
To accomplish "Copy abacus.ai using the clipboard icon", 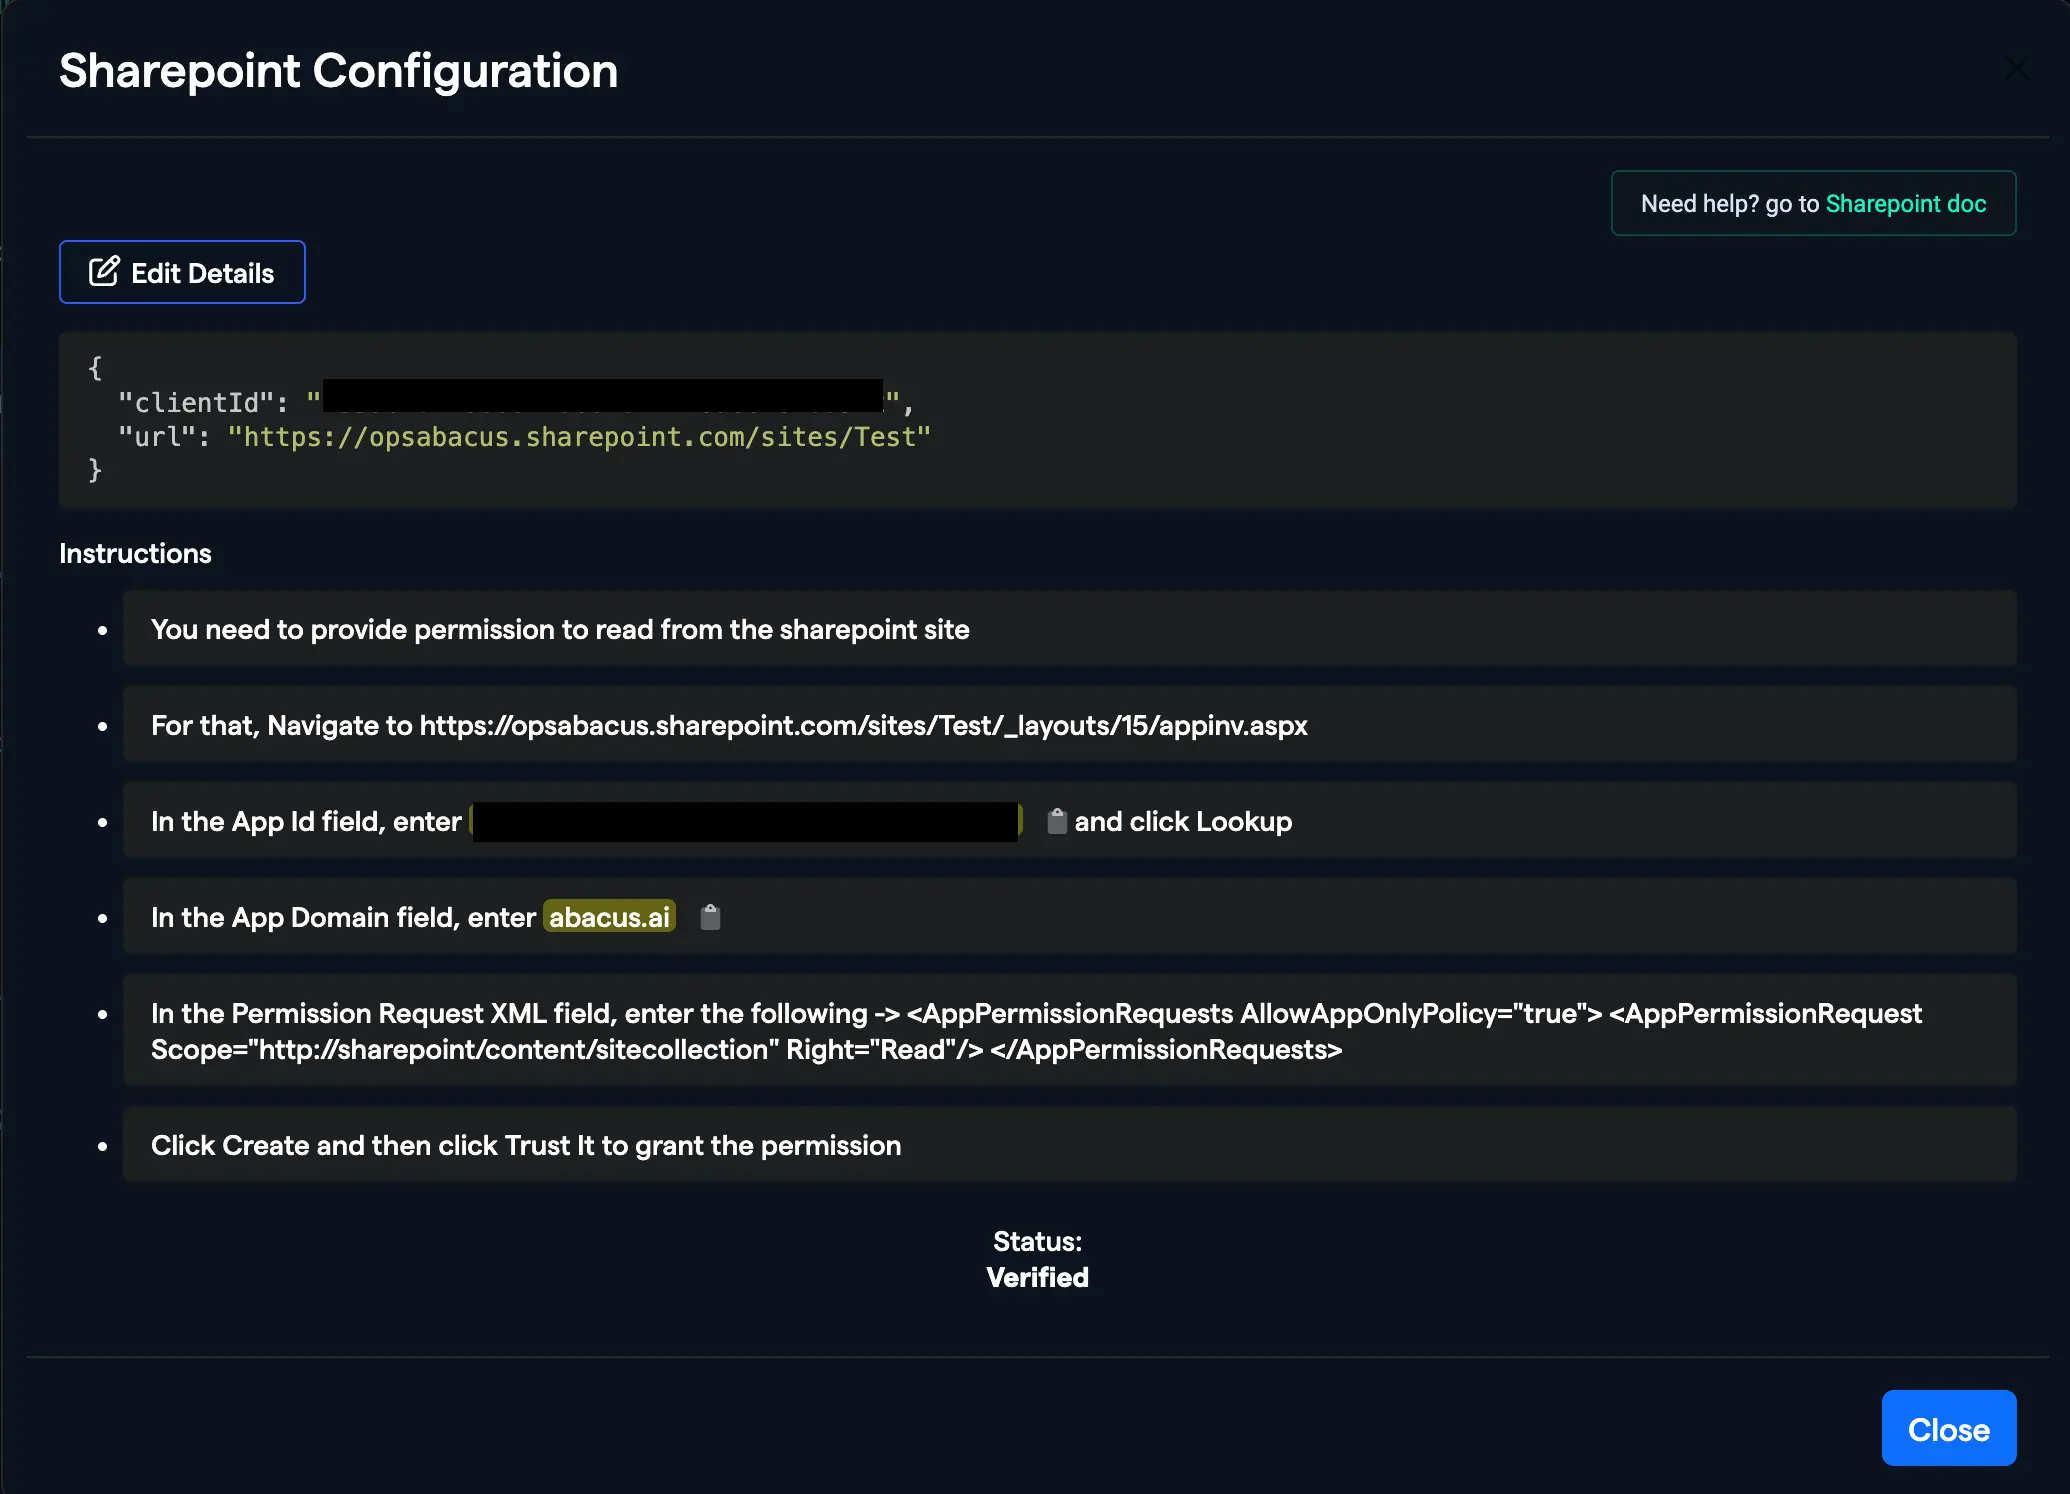I will [x=711, y=916].
